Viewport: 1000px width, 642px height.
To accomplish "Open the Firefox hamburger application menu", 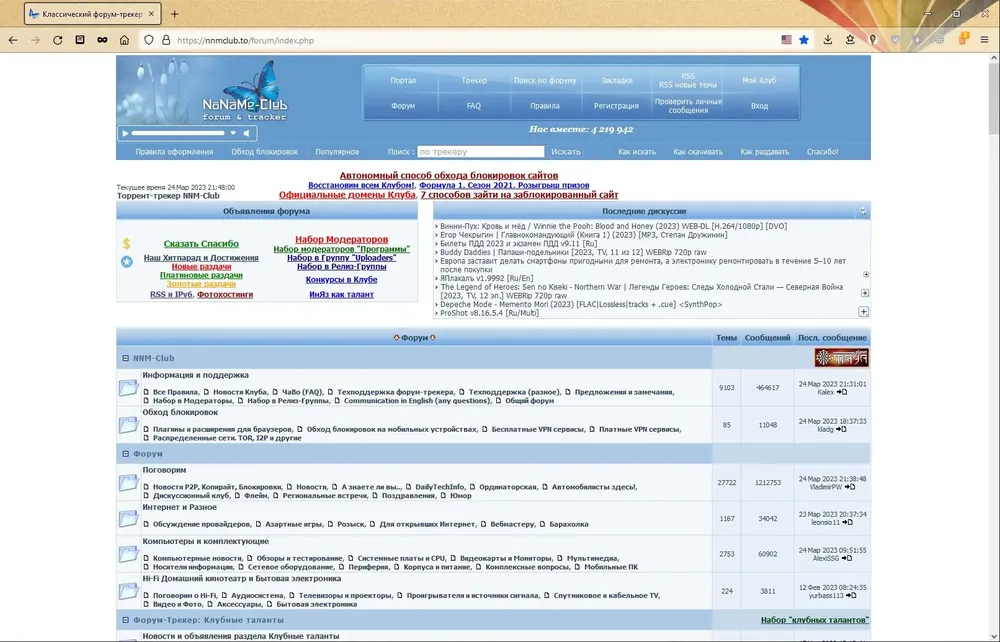I will point(984,40).
